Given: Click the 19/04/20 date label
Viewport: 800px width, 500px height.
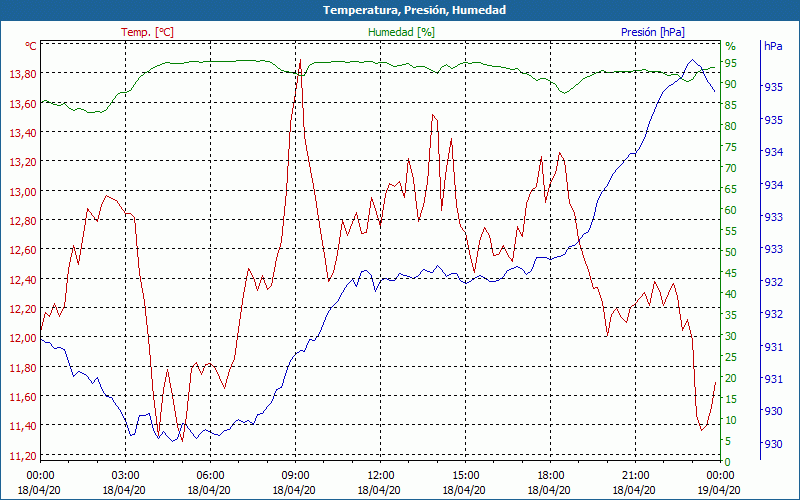Looking at the screenshot, I should click(x=719, y=491).
